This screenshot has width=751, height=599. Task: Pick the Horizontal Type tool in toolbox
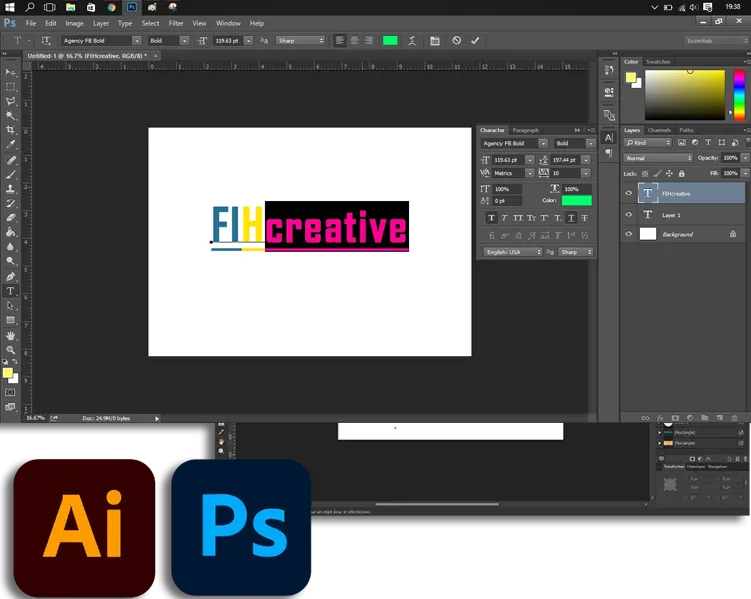11,291
